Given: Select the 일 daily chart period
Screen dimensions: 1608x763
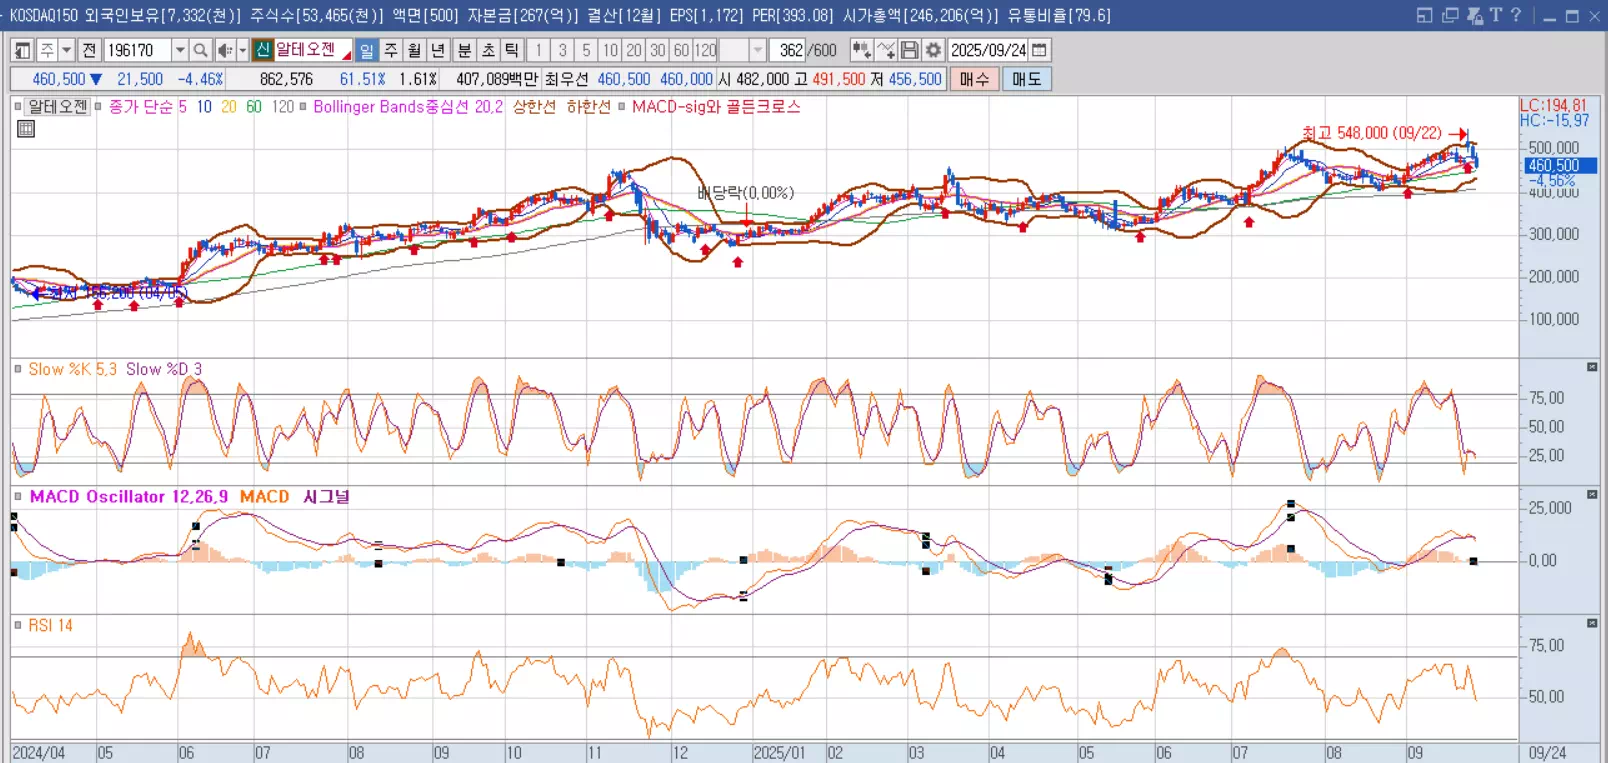Looking at the screenshot, I should pos(367,50).
